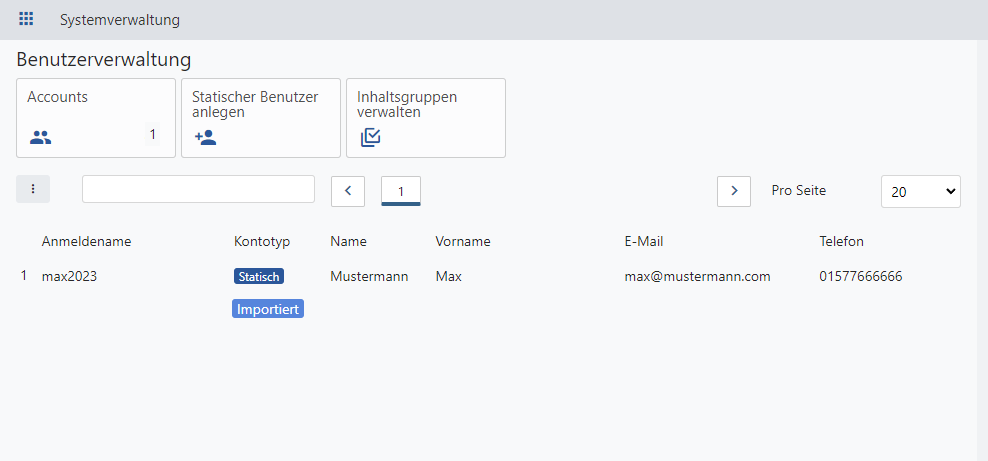Open Statischer Benutzer anlegen card

coord(261,118)
